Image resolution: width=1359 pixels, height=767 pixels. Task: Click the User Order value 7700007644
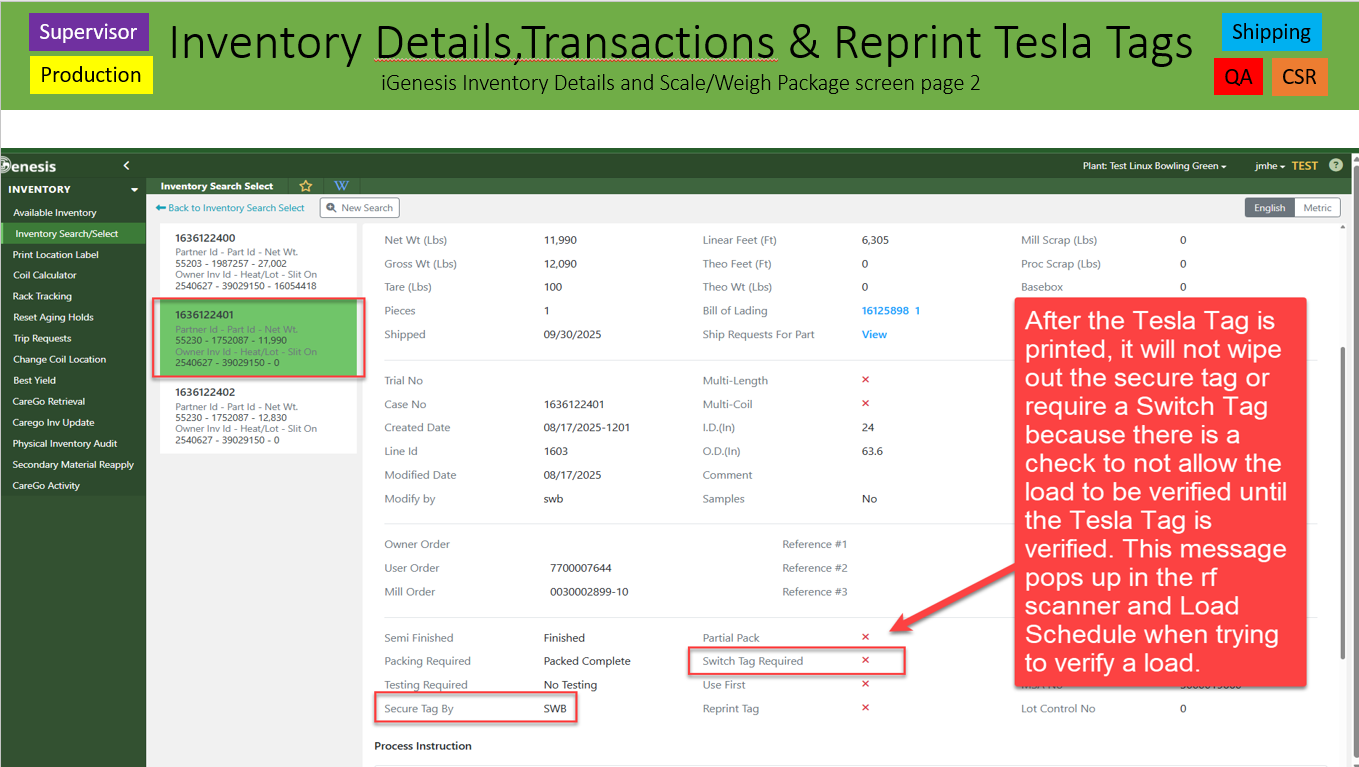[581, 568]
